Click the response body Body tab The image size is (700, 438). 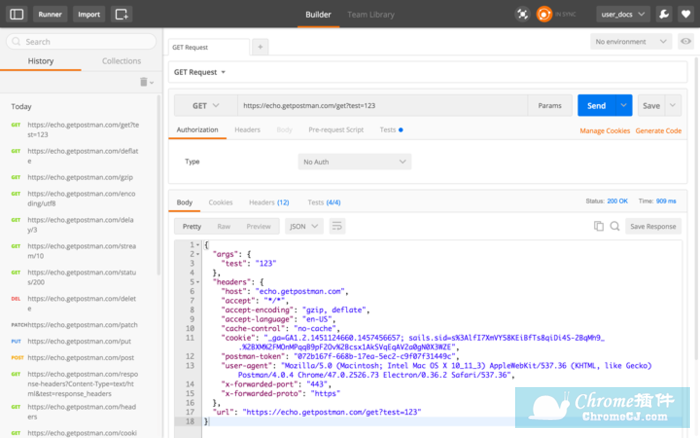click(184, 202)
